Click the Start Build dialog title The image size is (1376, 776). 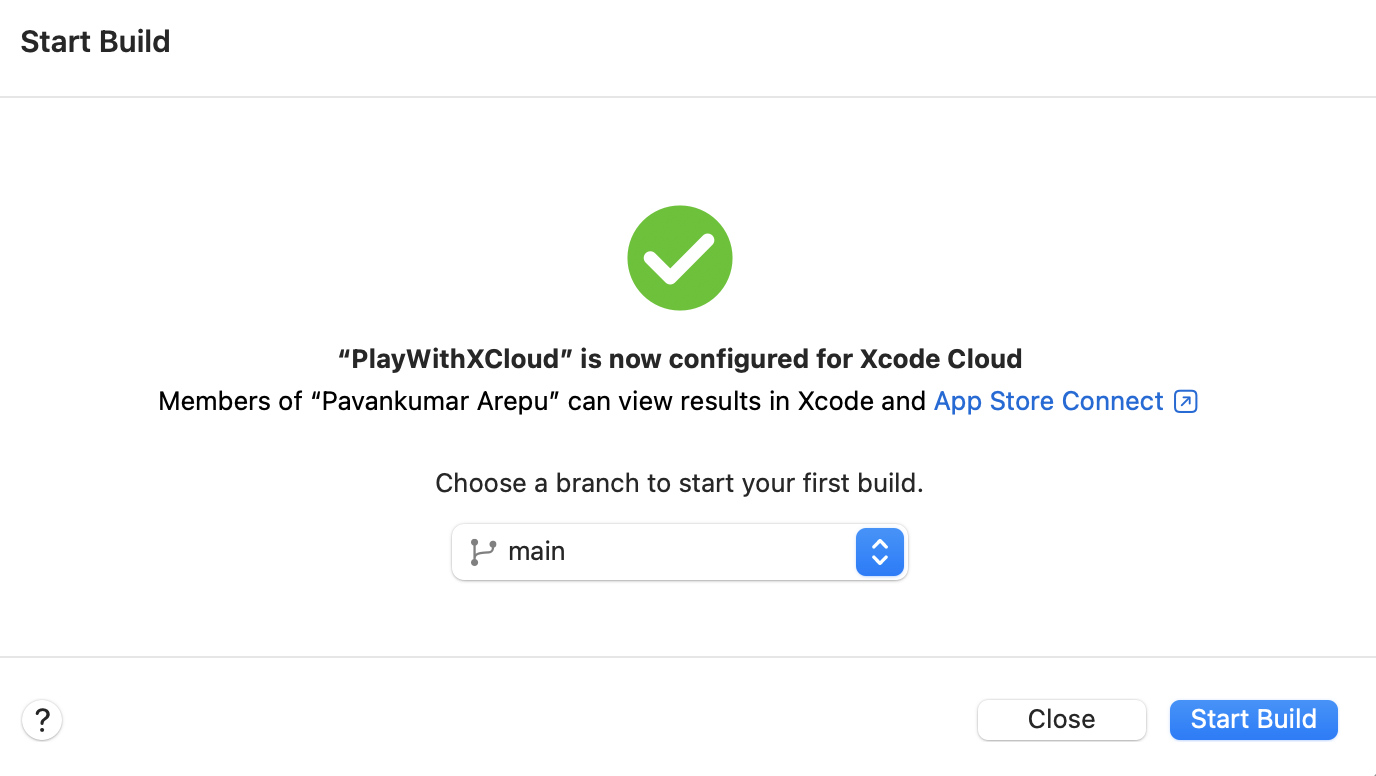(x=95, y=41)
